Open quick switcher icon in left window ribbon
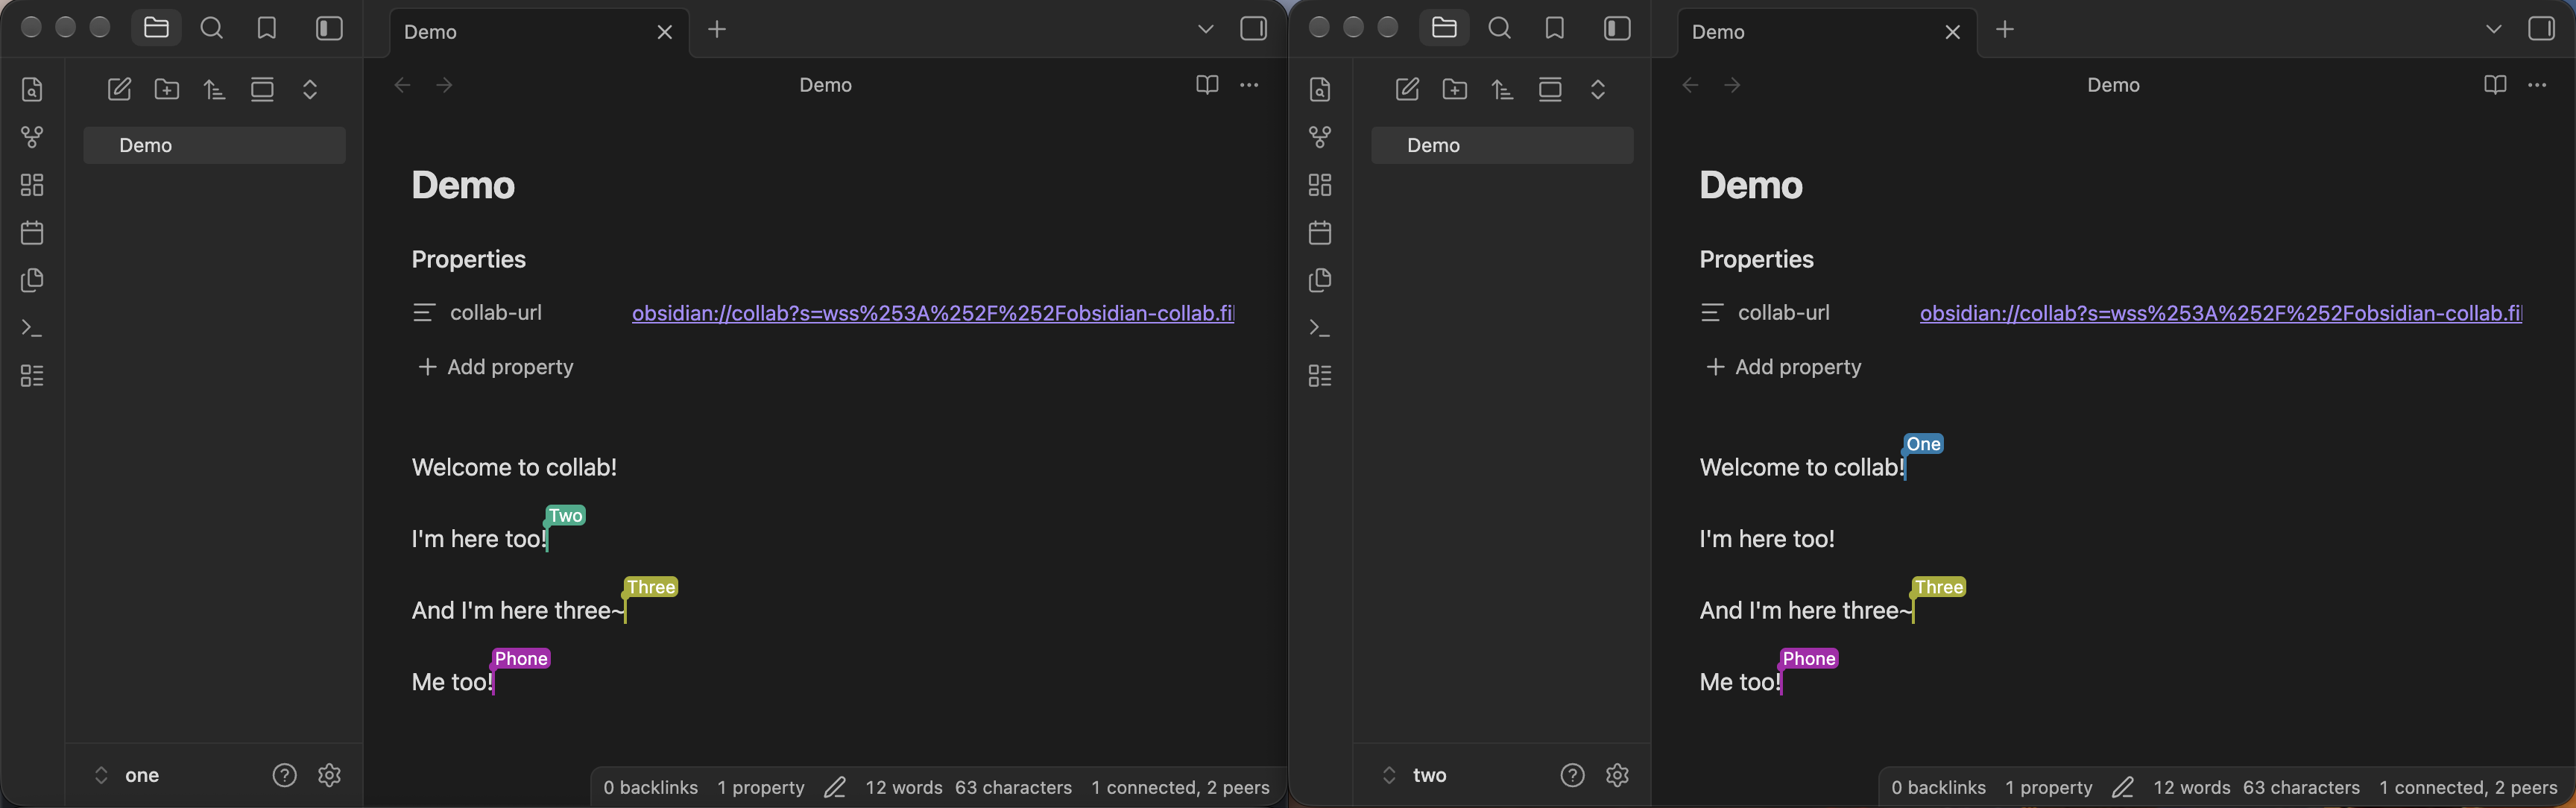The width and height of the screenshot is (2576, 808). pos(32,89)
